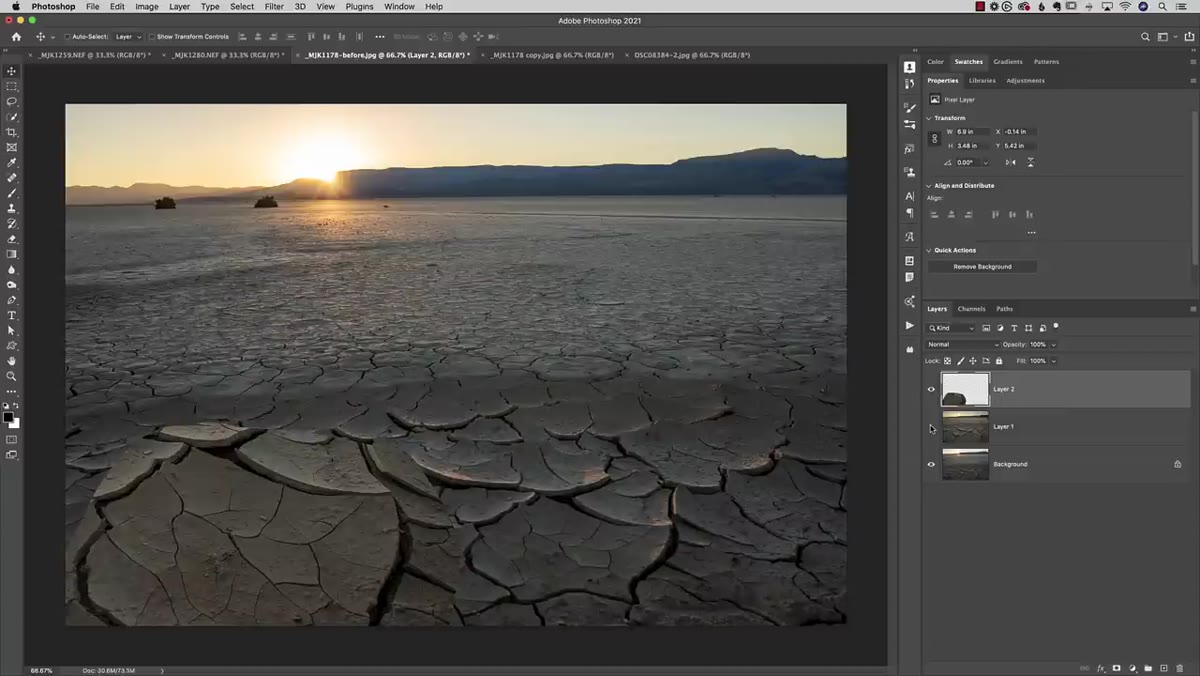Open the Layer menu
This screenshot has height=676, width=1200.
[179, 6]
